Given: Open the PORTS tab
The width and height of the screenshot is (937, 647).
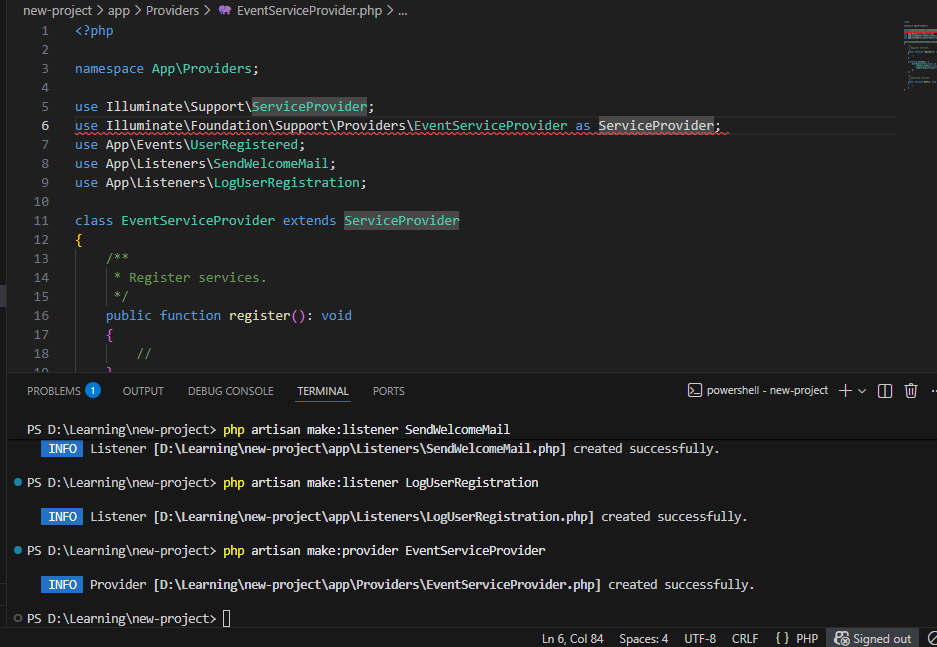Looking at the screenshot, I should (388, 391).
